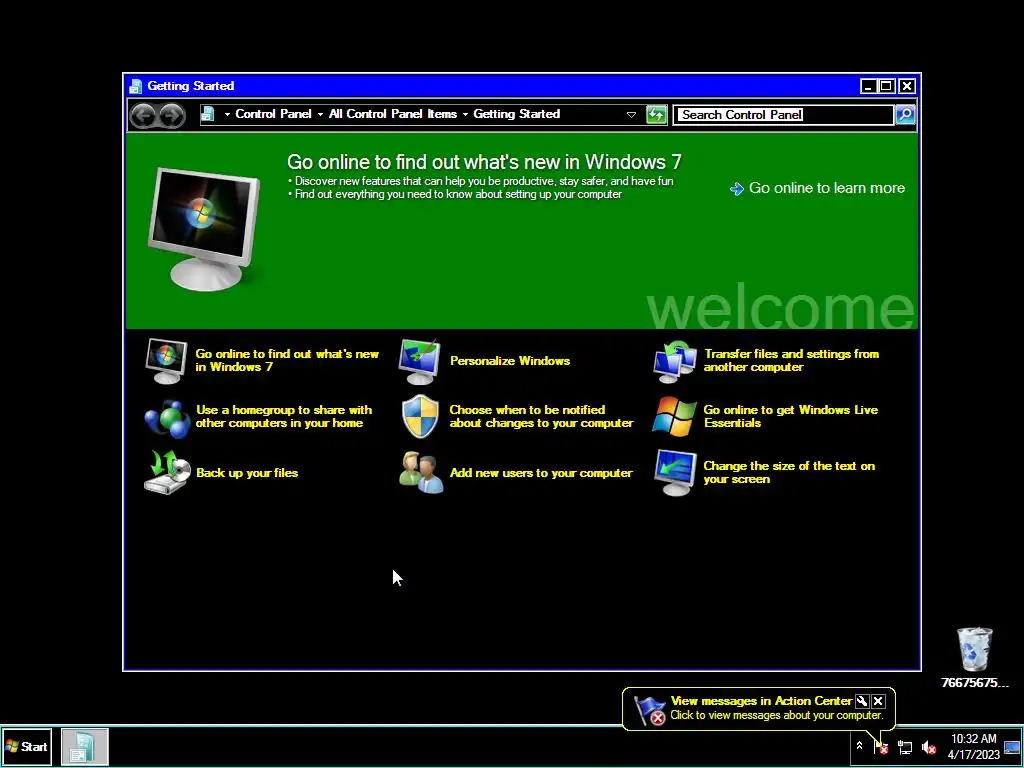Screen dimensions: 1024x768
Task: Select All Control Panel Items breadcrumb
Action: pos(392,114)
